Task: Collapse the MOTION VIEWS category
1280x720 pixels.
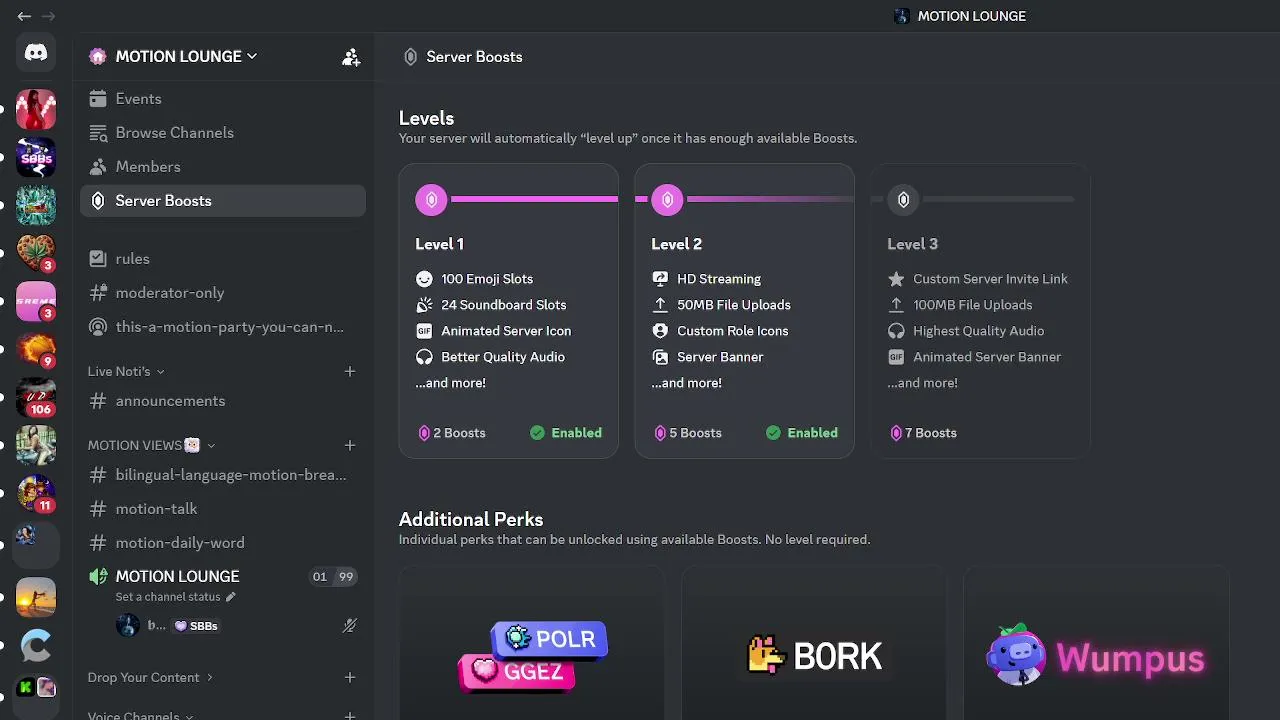Action: click(x=151, y=445)
